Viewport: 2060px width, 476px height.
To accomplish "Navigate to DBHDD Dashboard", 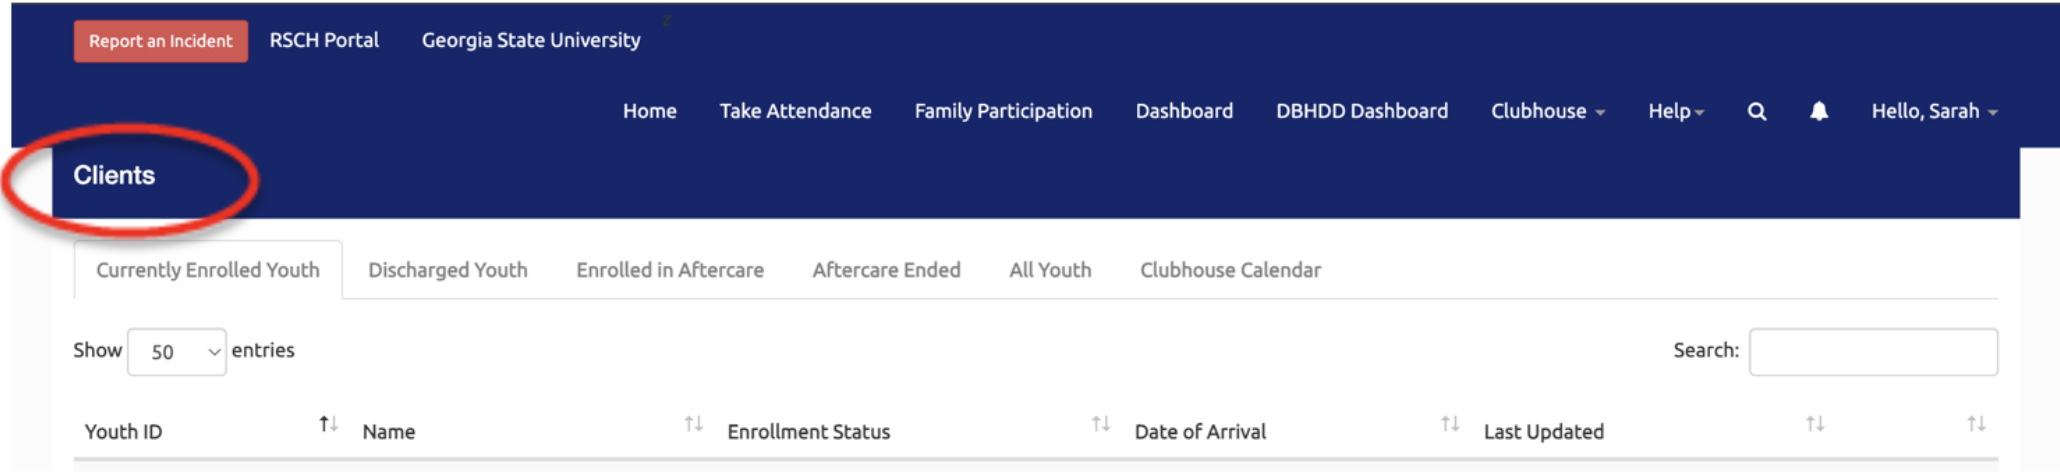I will click(1361, 112).
